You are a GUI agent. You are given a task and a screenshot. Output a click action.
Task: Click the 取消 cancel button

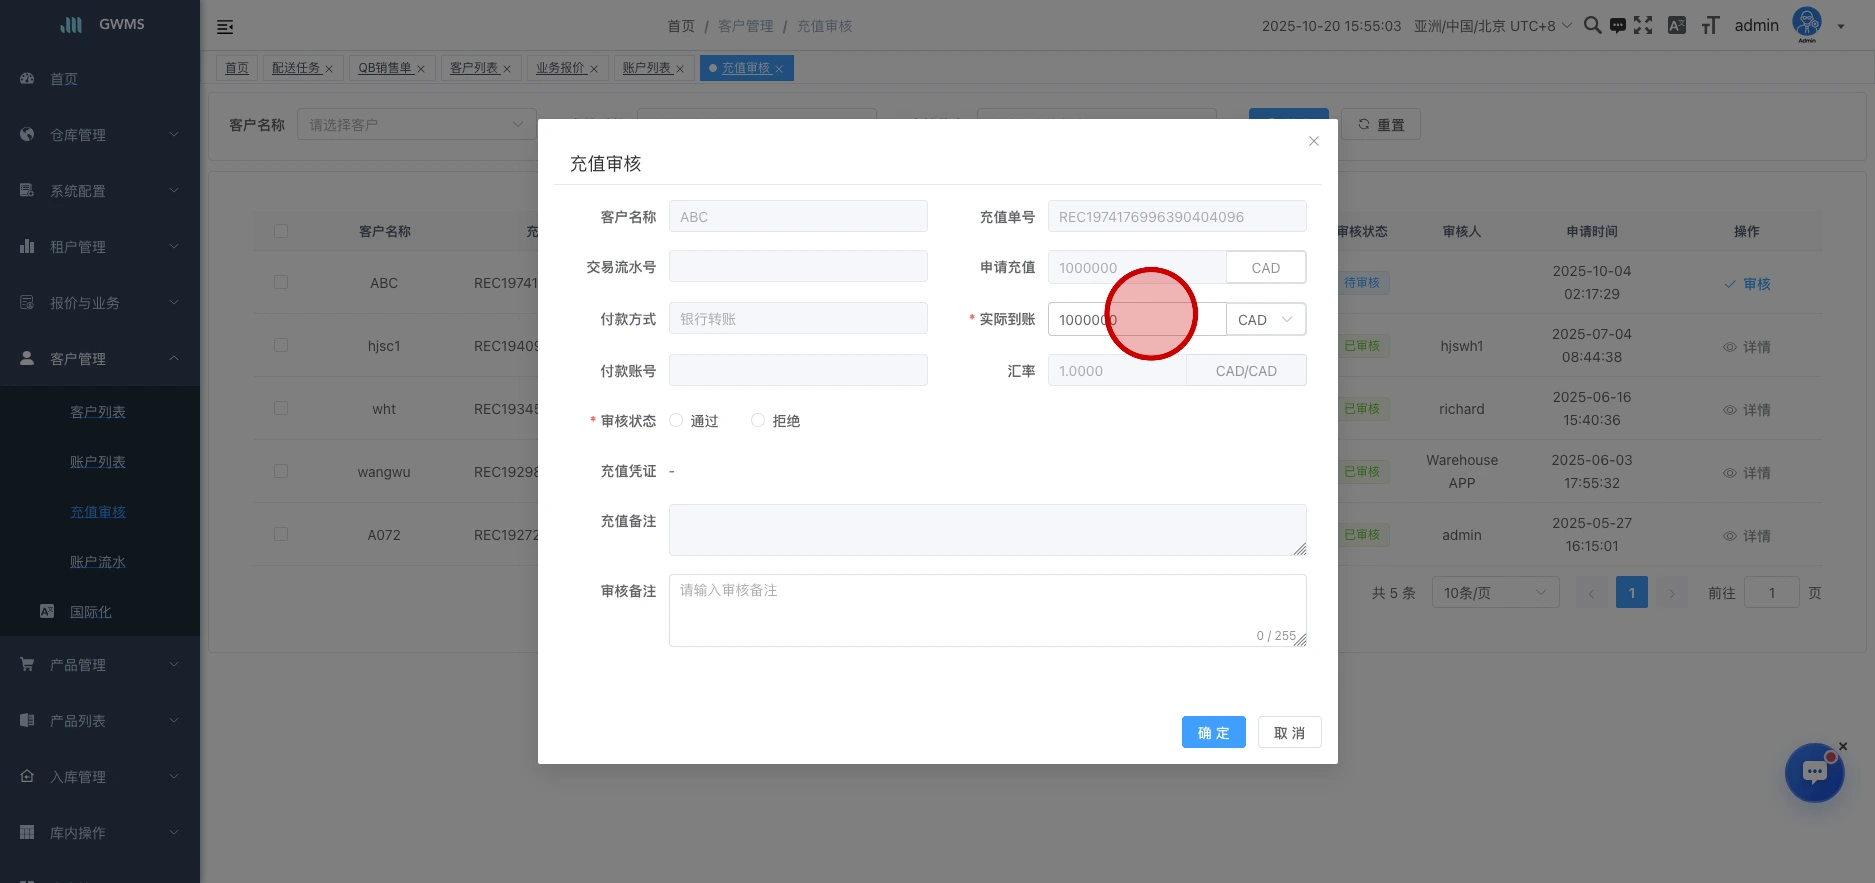[1289, 733]
